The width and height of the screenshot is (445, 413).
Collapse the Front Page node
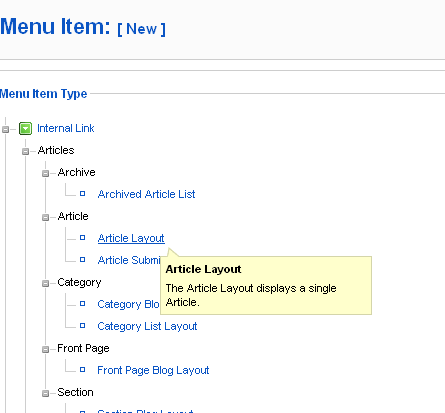pos(45,349)
